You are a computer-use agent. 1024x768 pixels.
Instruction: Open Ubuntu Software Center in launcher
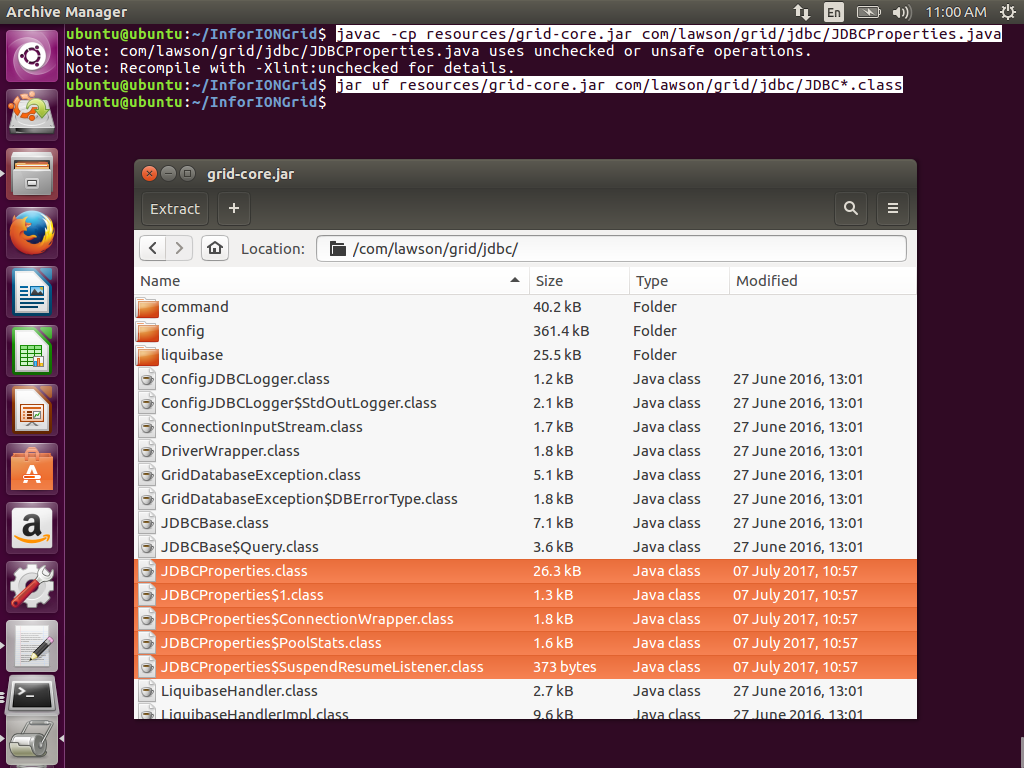coord(33,469)
